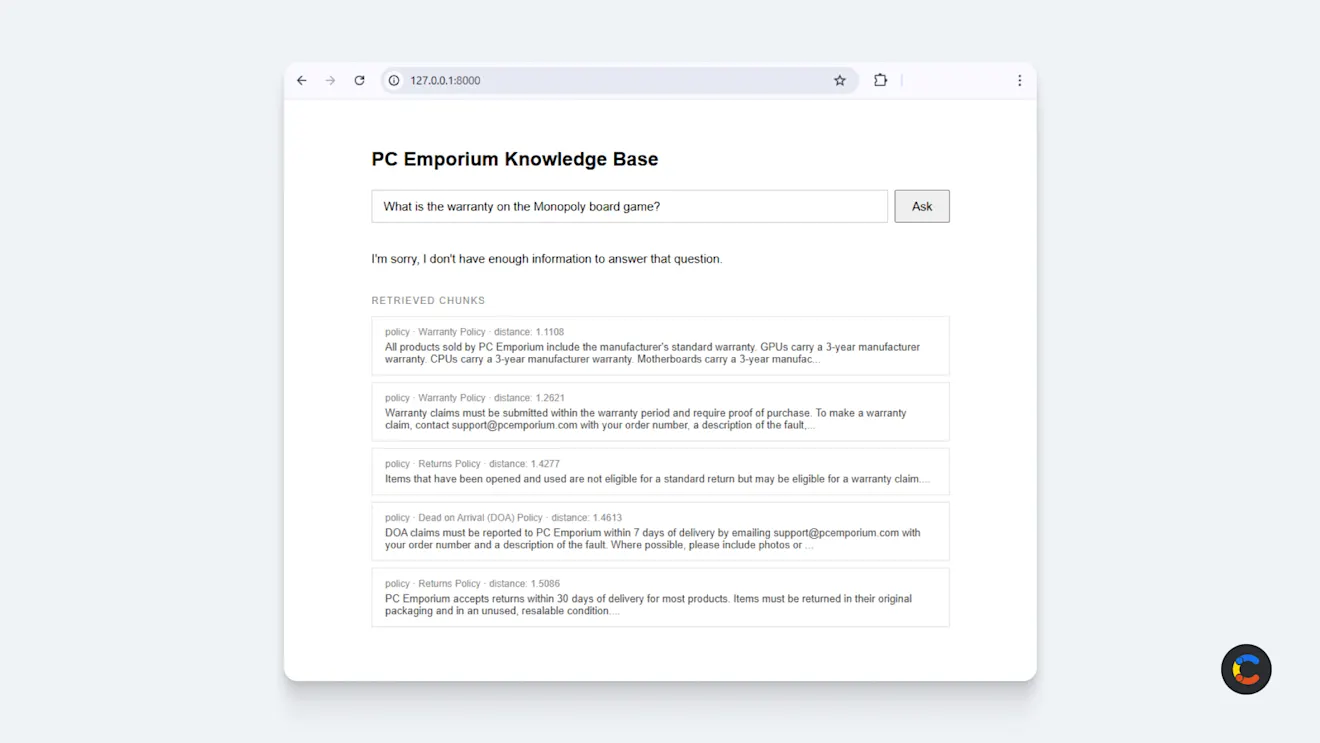Click the RETRIEVED CHUNKS label
This screenshot has width=1320, height=743.
[x=428, y=300]
